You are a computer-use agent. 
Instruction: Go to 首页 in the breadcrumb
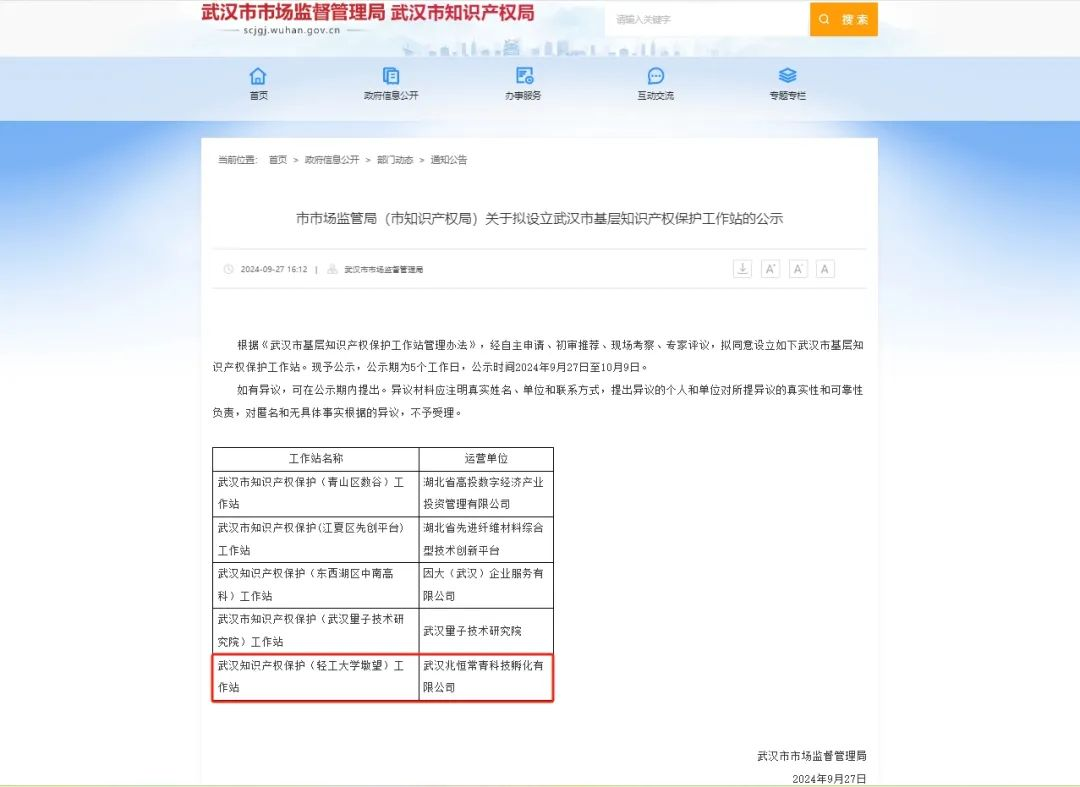278,160
